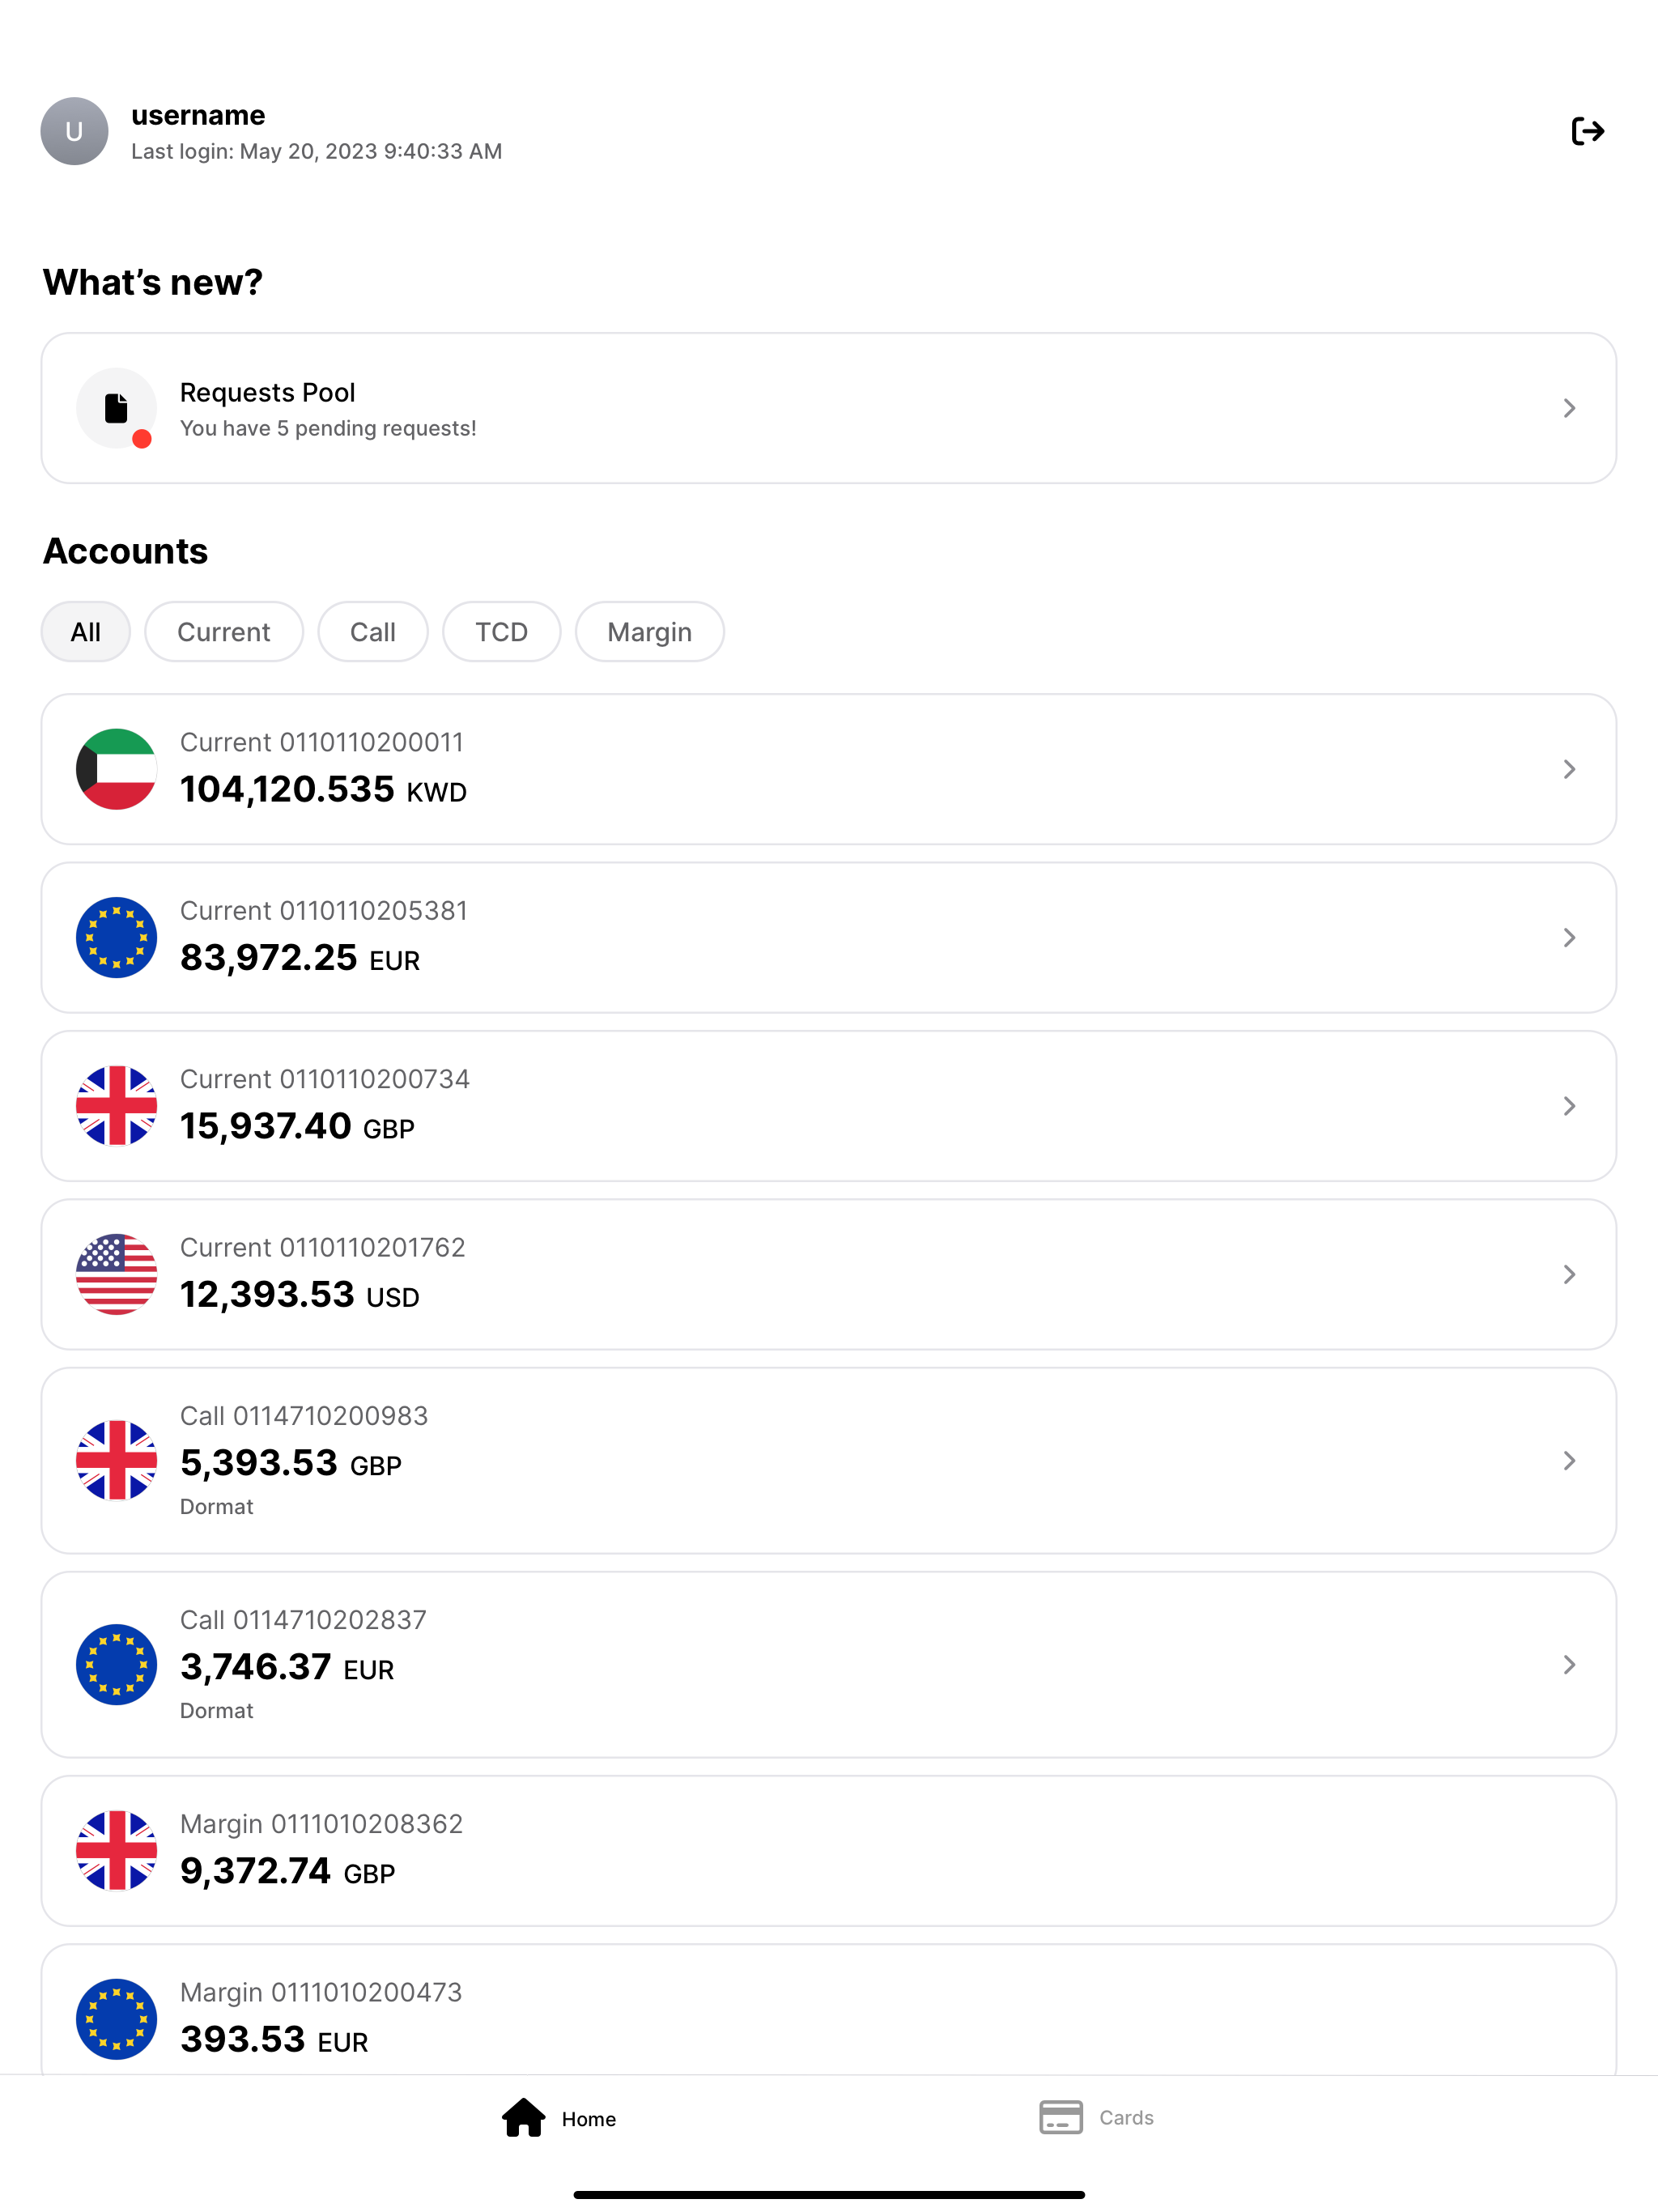This screenshot has height=2212, width=1658.
Task: Tap the Home house icon
Action: (x=523, y=2118)
